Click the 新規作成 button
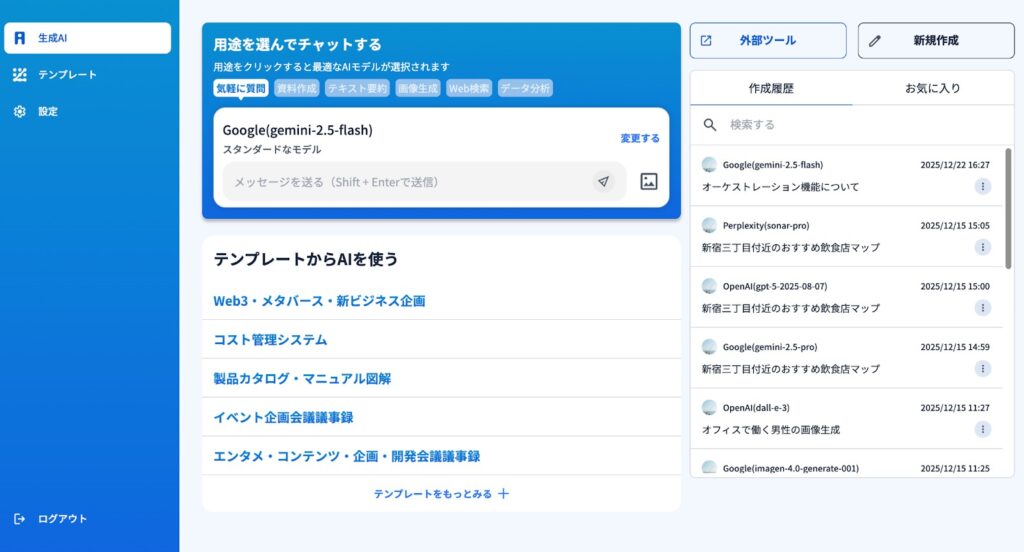The width and height of the screenshot is (1024, 552). (x=935, y=41)
